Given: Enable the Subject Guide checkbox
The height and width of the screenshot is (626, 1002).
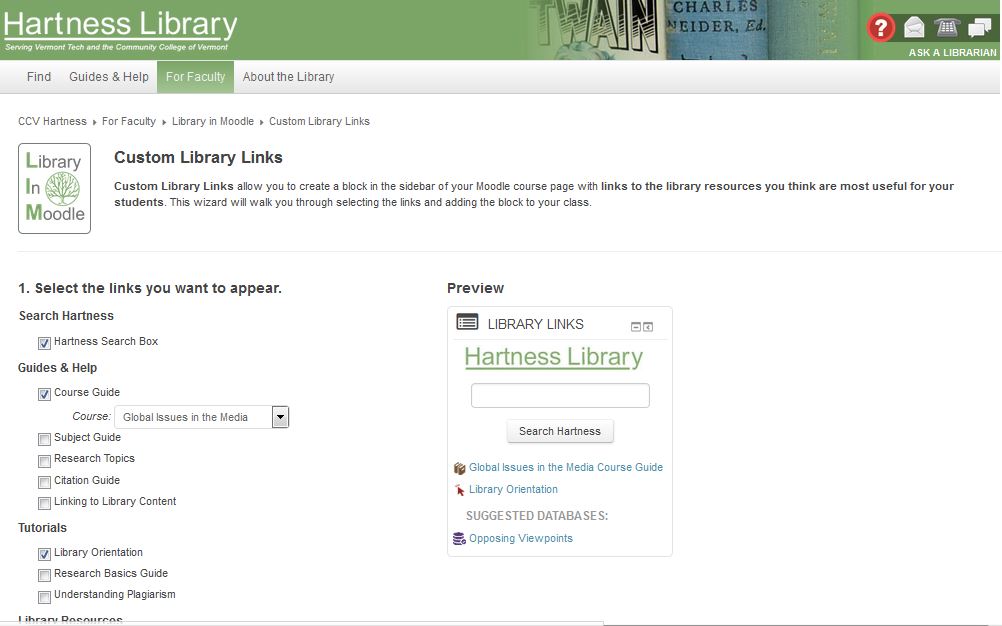Looking at the screenshot, I should tap(44, 439).
